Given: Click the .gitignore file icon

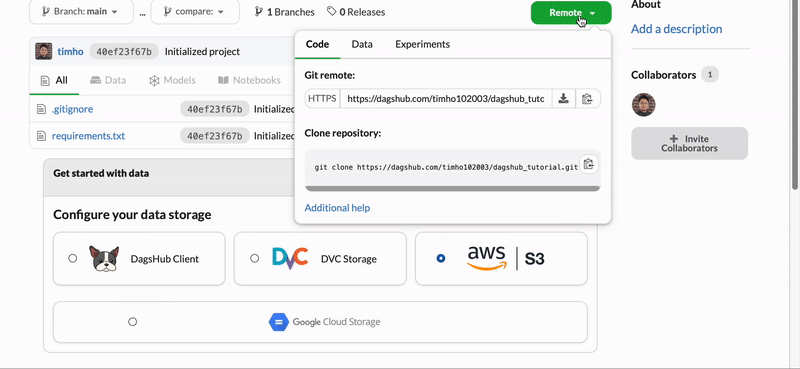Looking at the screenshot, I should click(41, 109).
